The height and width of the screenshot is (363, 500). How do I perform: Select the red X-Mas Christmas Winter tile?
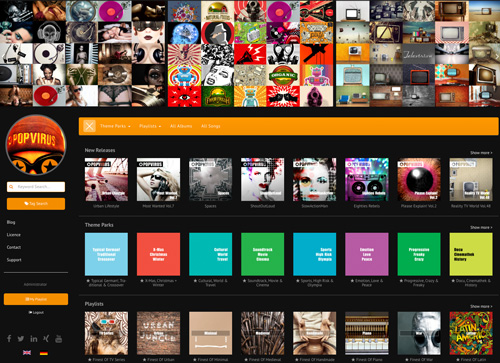(x=158, y=254)
